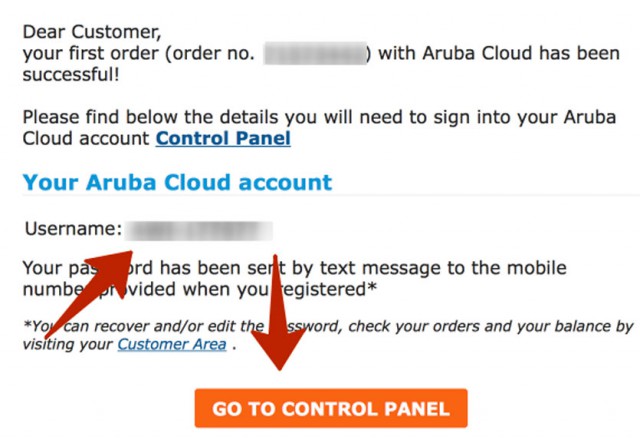Image resolution: width=640 pixels, height=443 pixels.
Task: Select the 'Your Aruba Cloud account' heading
Action: [177, 182]
